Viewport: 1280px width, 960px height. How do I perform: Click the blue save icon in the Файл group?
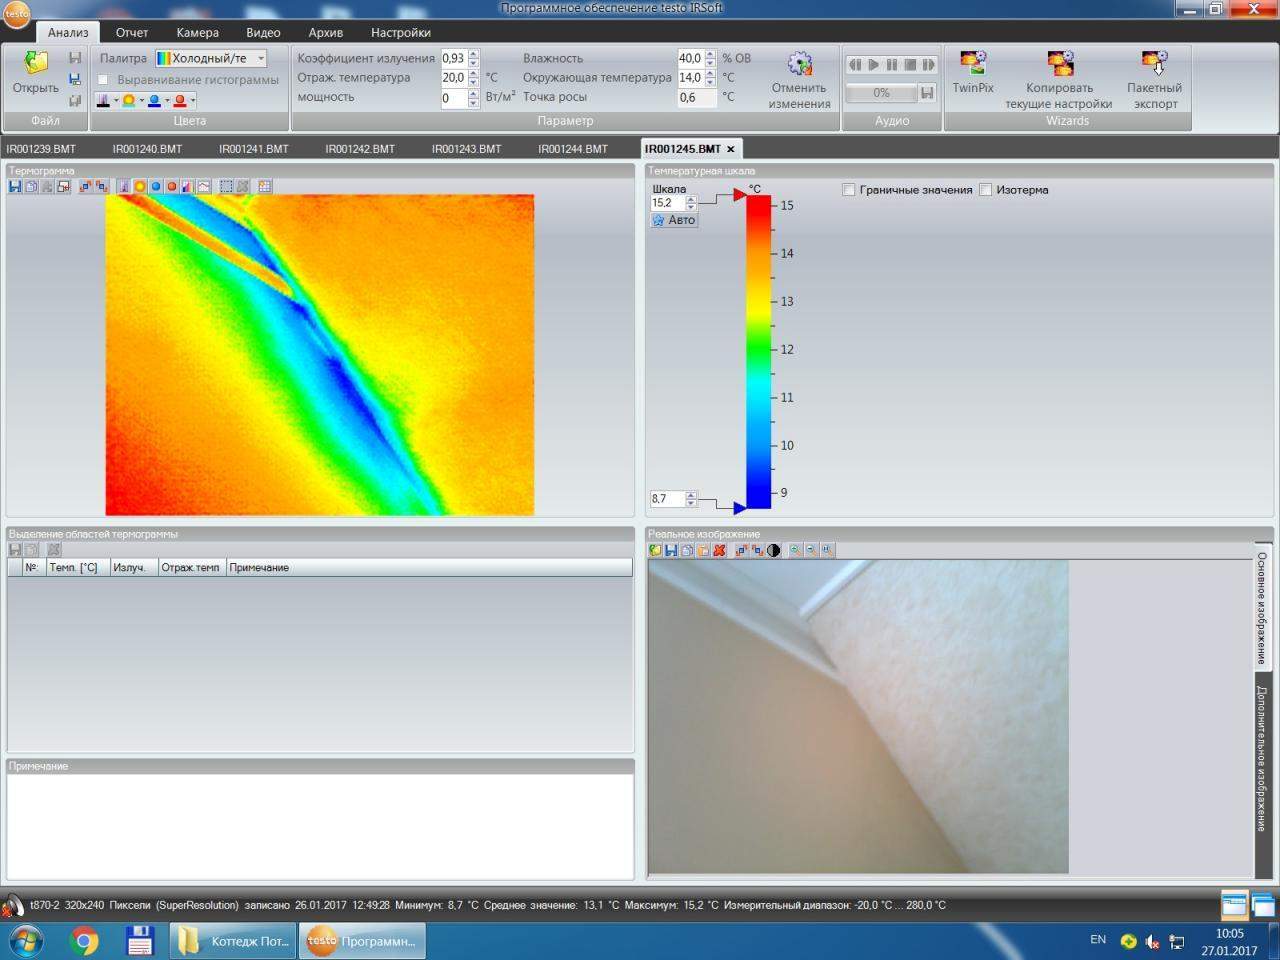click(x=75, y=79)
